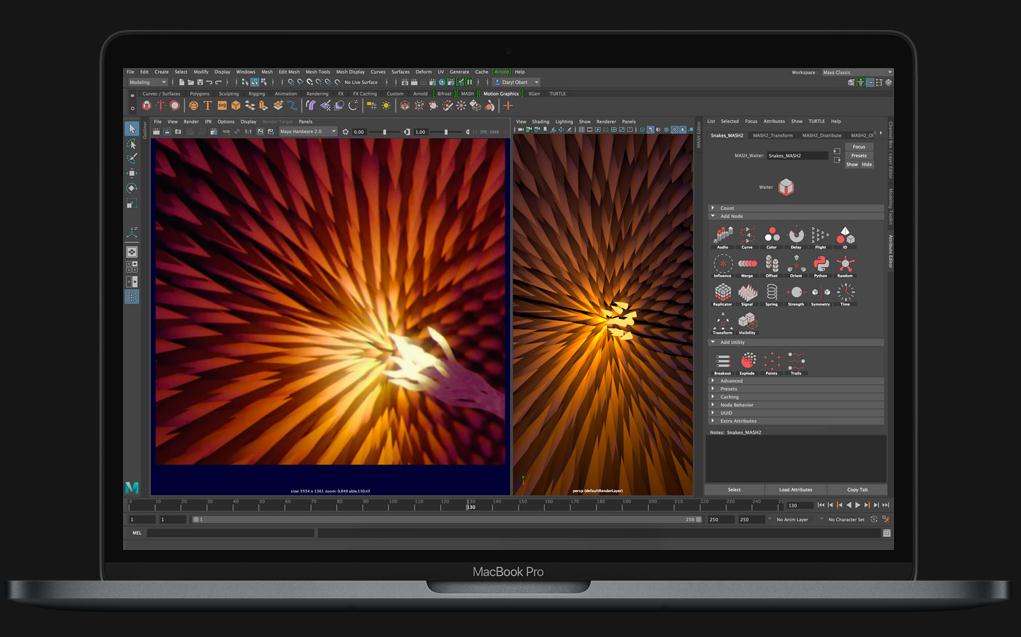
Task: Expand the Node Behavior section
Action: pos(796,404)
